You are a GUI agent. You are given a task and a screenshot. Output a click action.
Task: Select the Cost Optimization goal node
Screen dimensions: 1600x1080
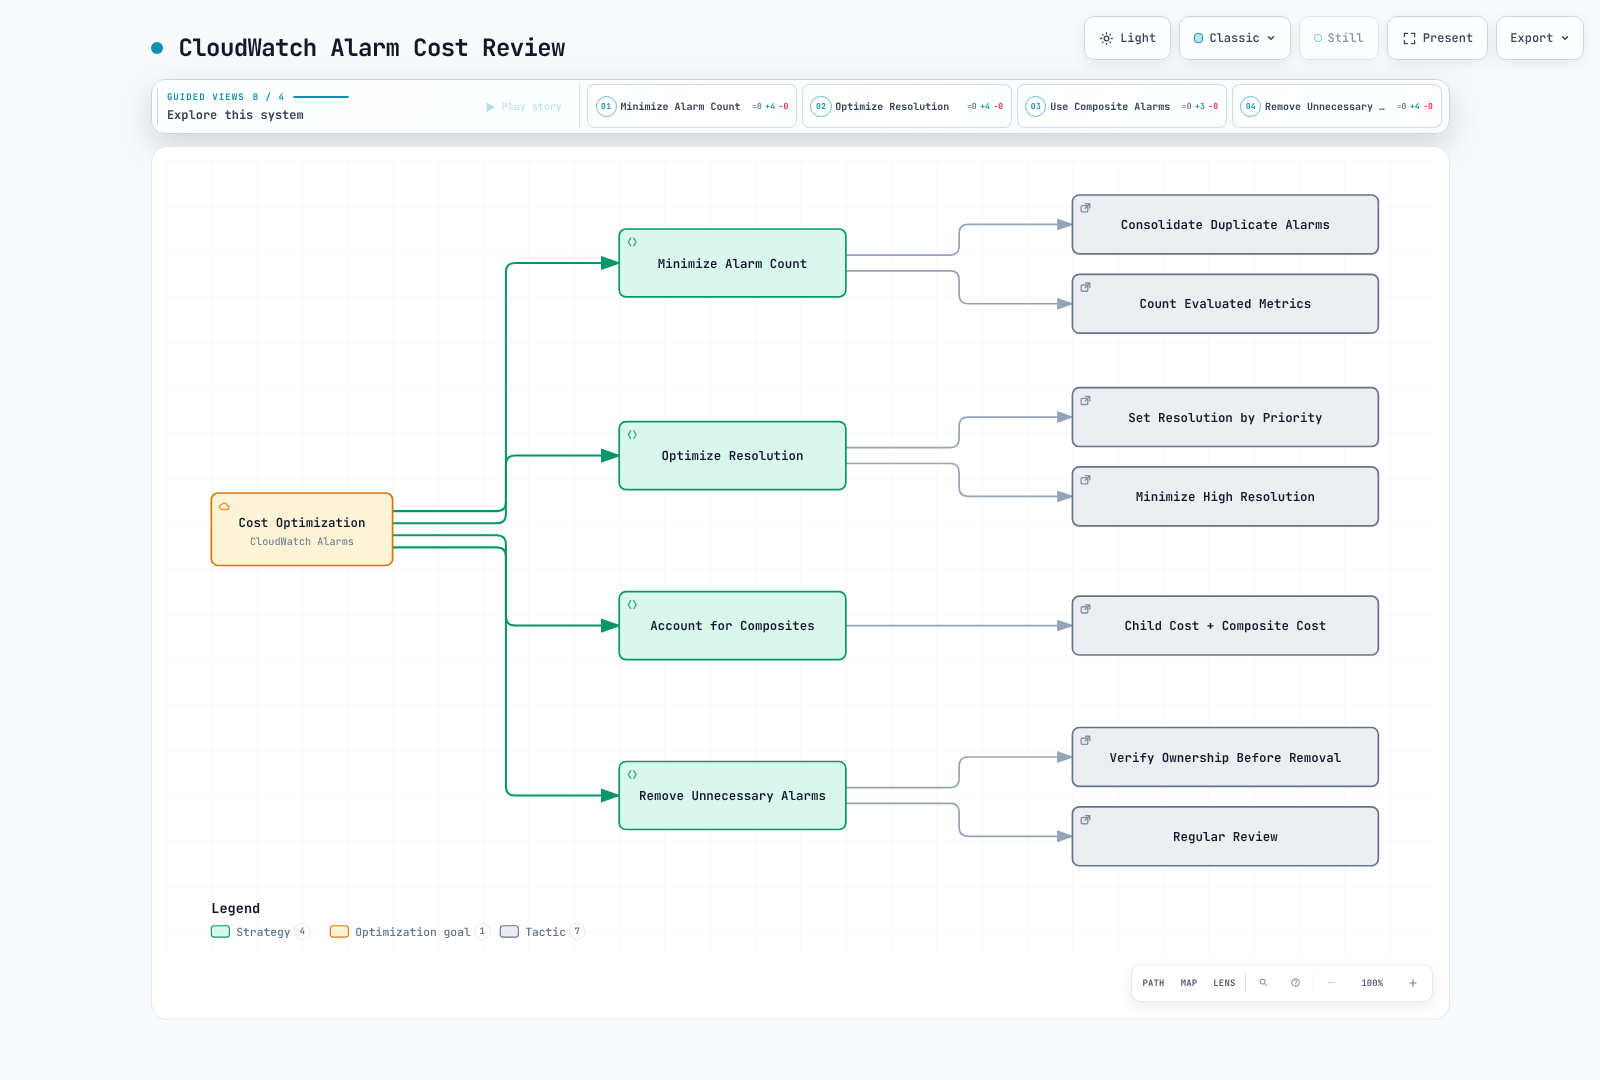(x=302, y=529)
